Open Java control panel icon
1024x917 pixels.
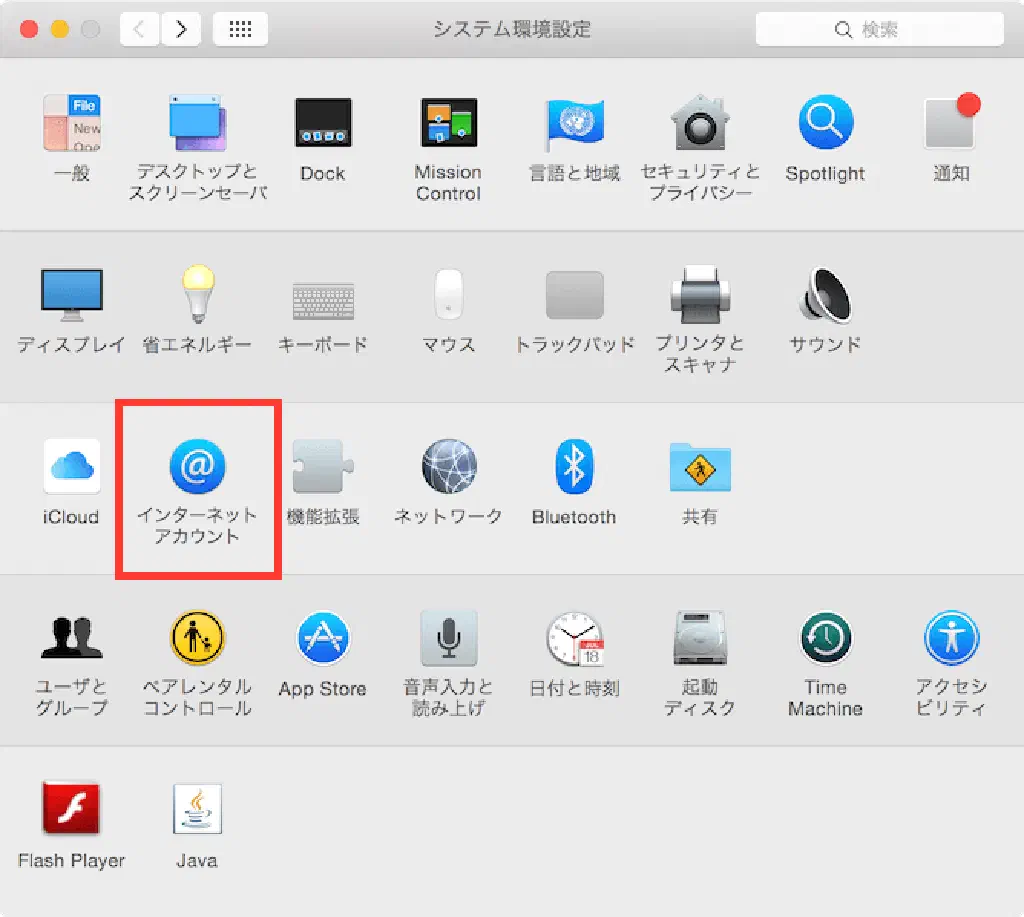(197, 810)
